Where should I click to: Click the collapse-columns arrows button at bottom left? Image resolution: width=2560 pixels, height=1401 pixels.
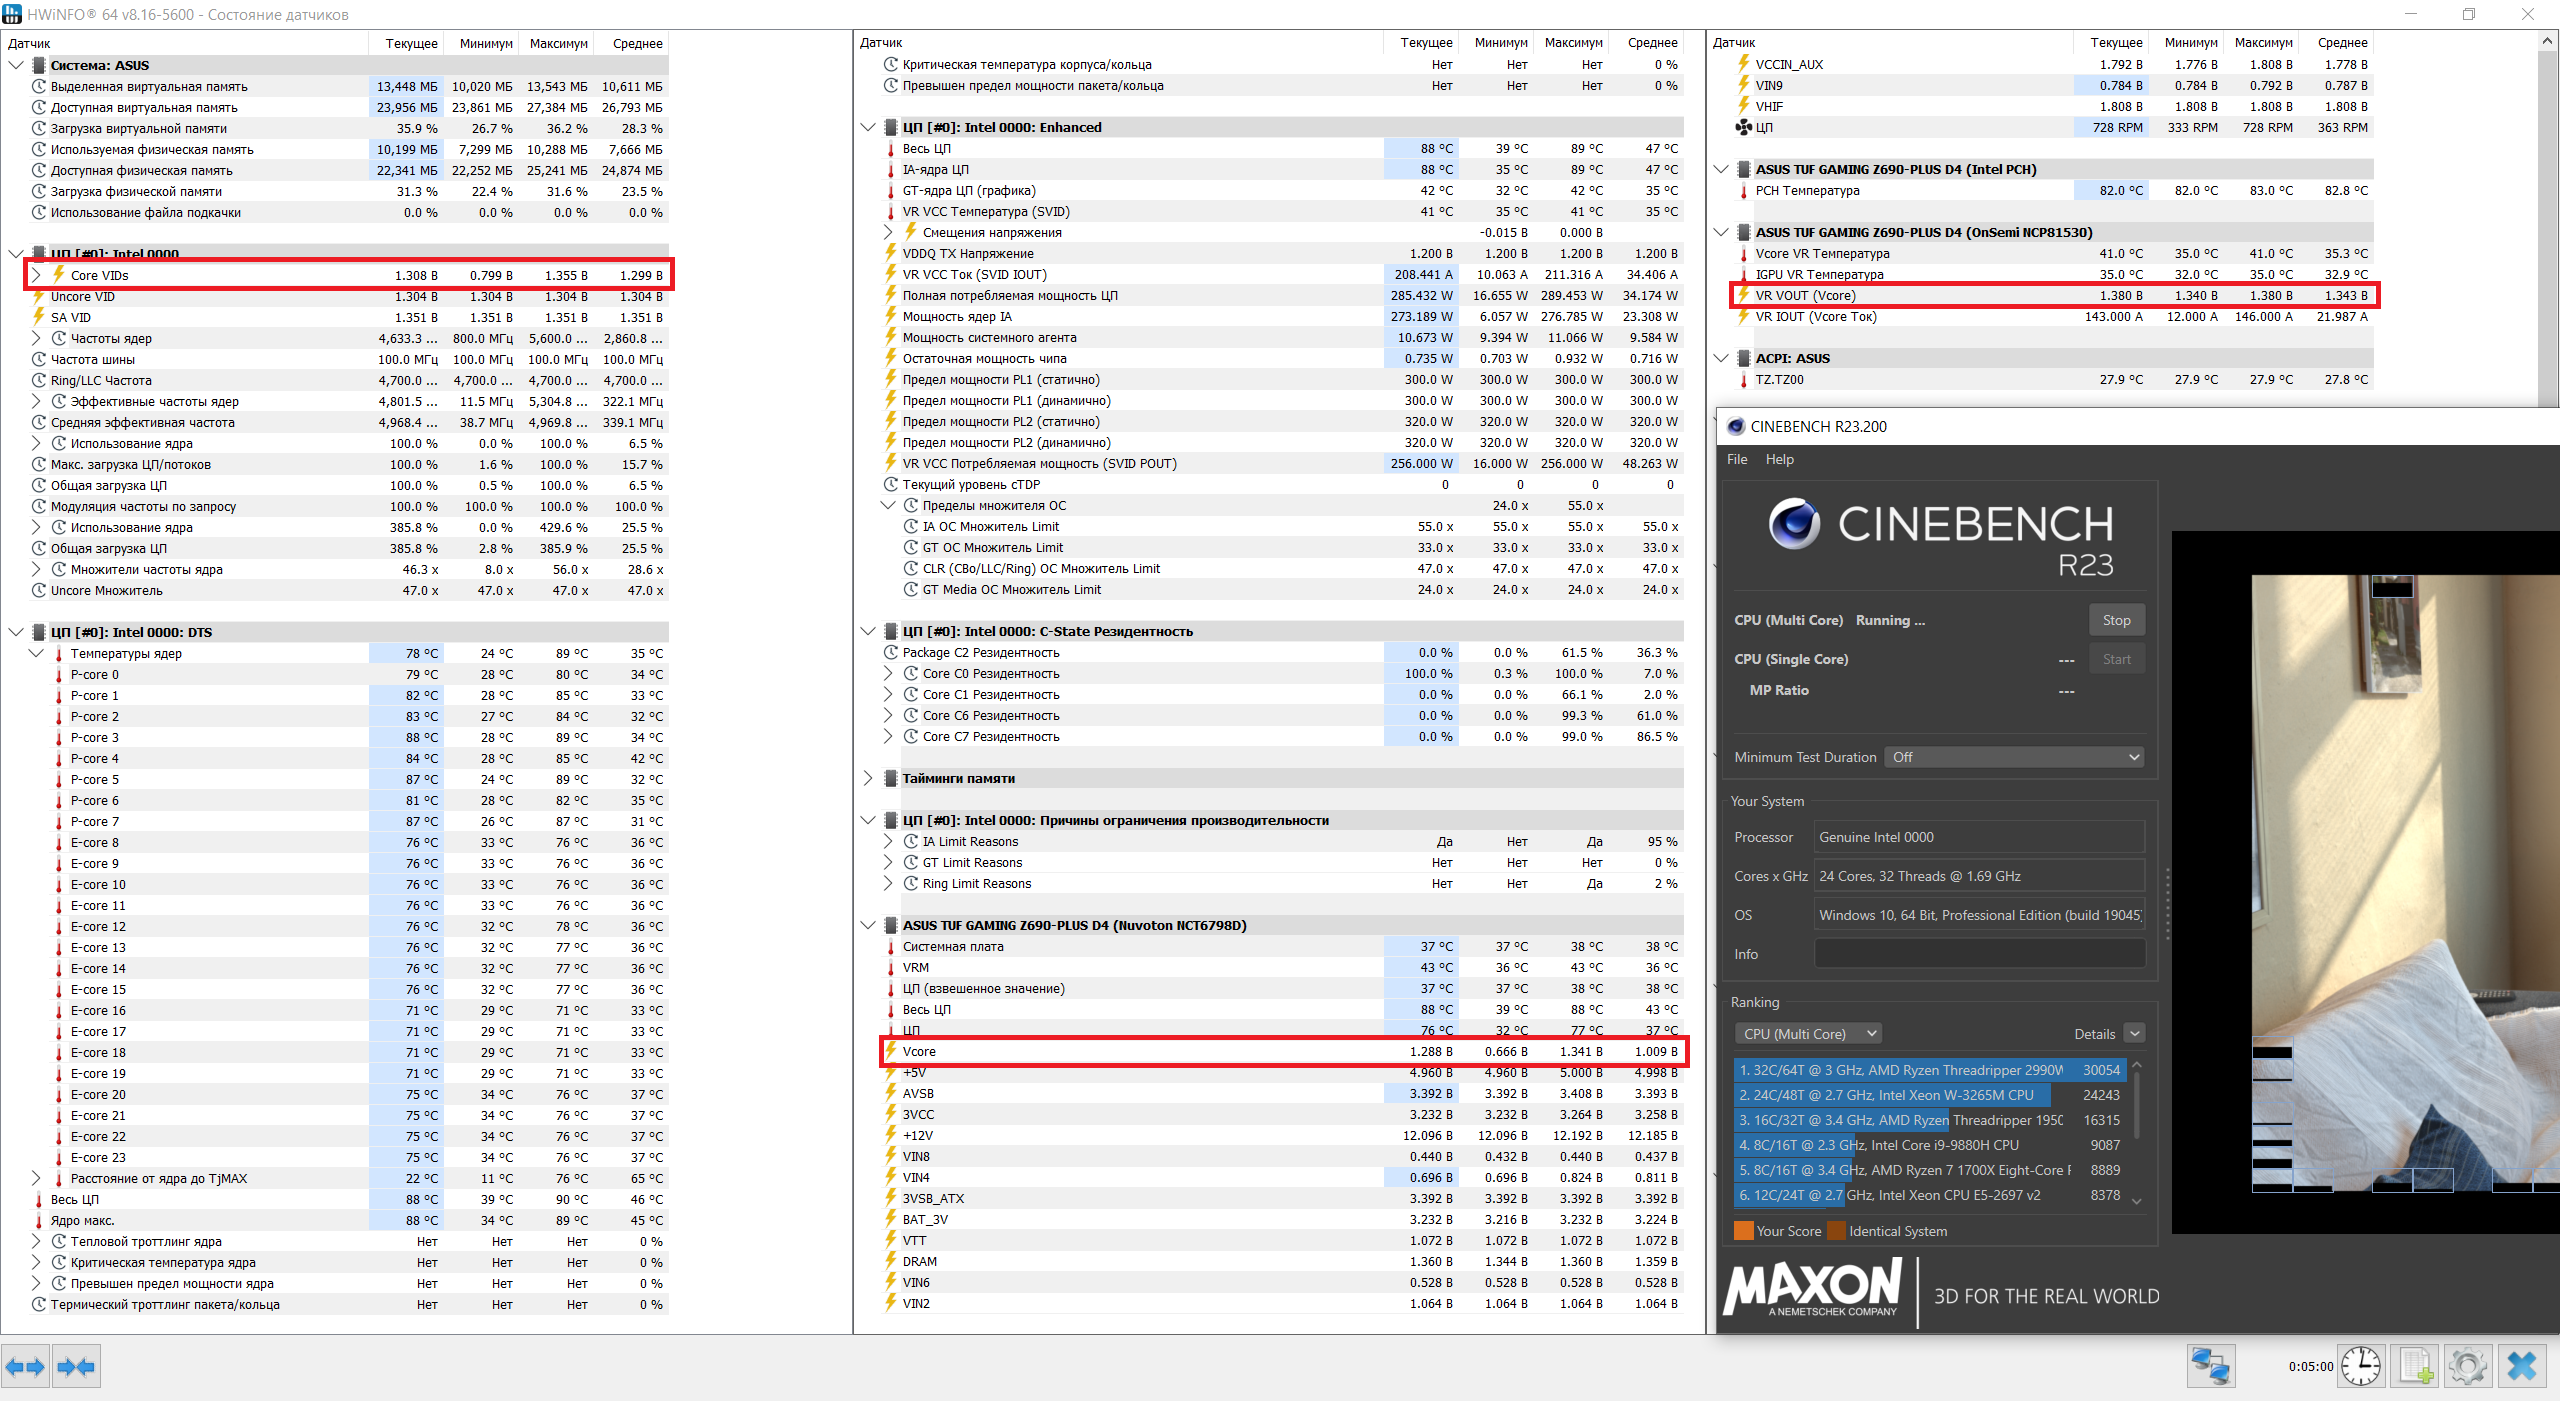click(76, 1366)
